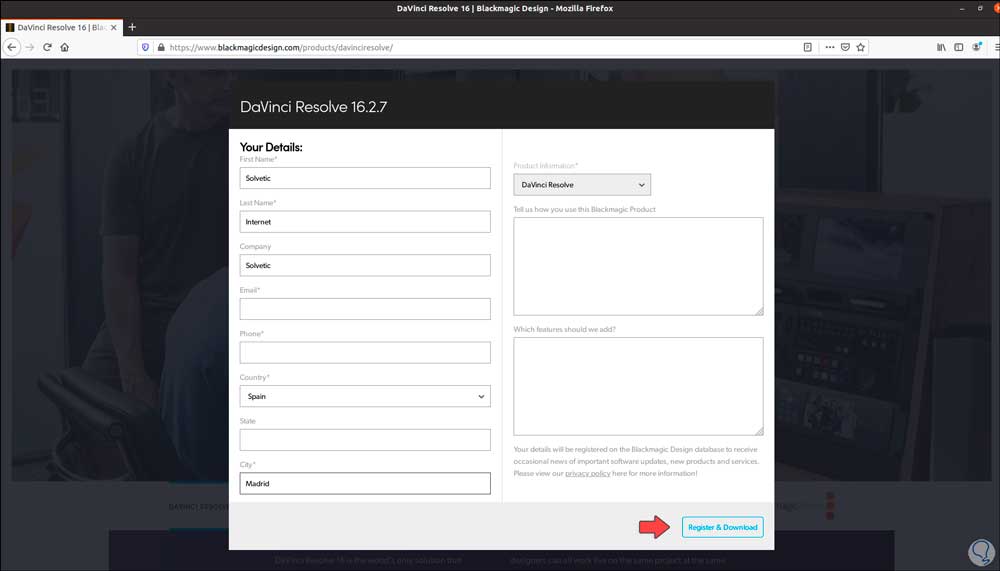This screenshot has width=1000, height=571.
Task: Click the Register & Download button
Action: [x=723, y=527]
